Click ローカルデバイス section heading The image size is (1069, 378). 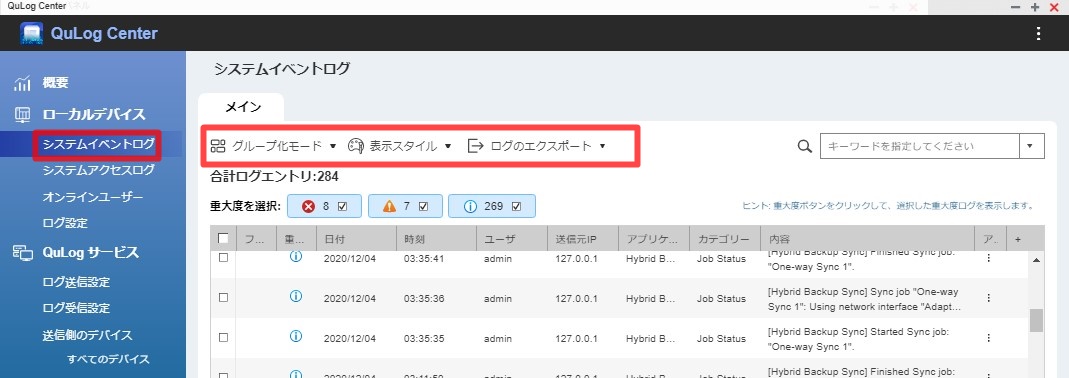(93, 115)
